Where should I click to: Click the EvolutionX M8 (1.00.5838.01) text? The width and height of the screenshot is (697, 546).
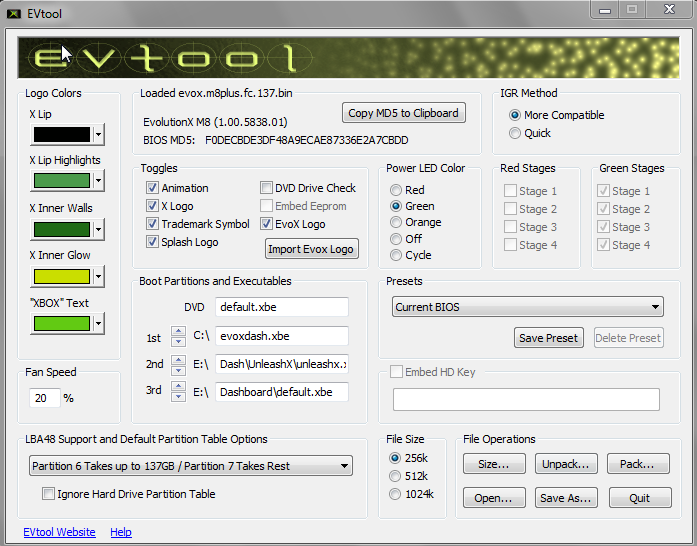click(215, 122)
